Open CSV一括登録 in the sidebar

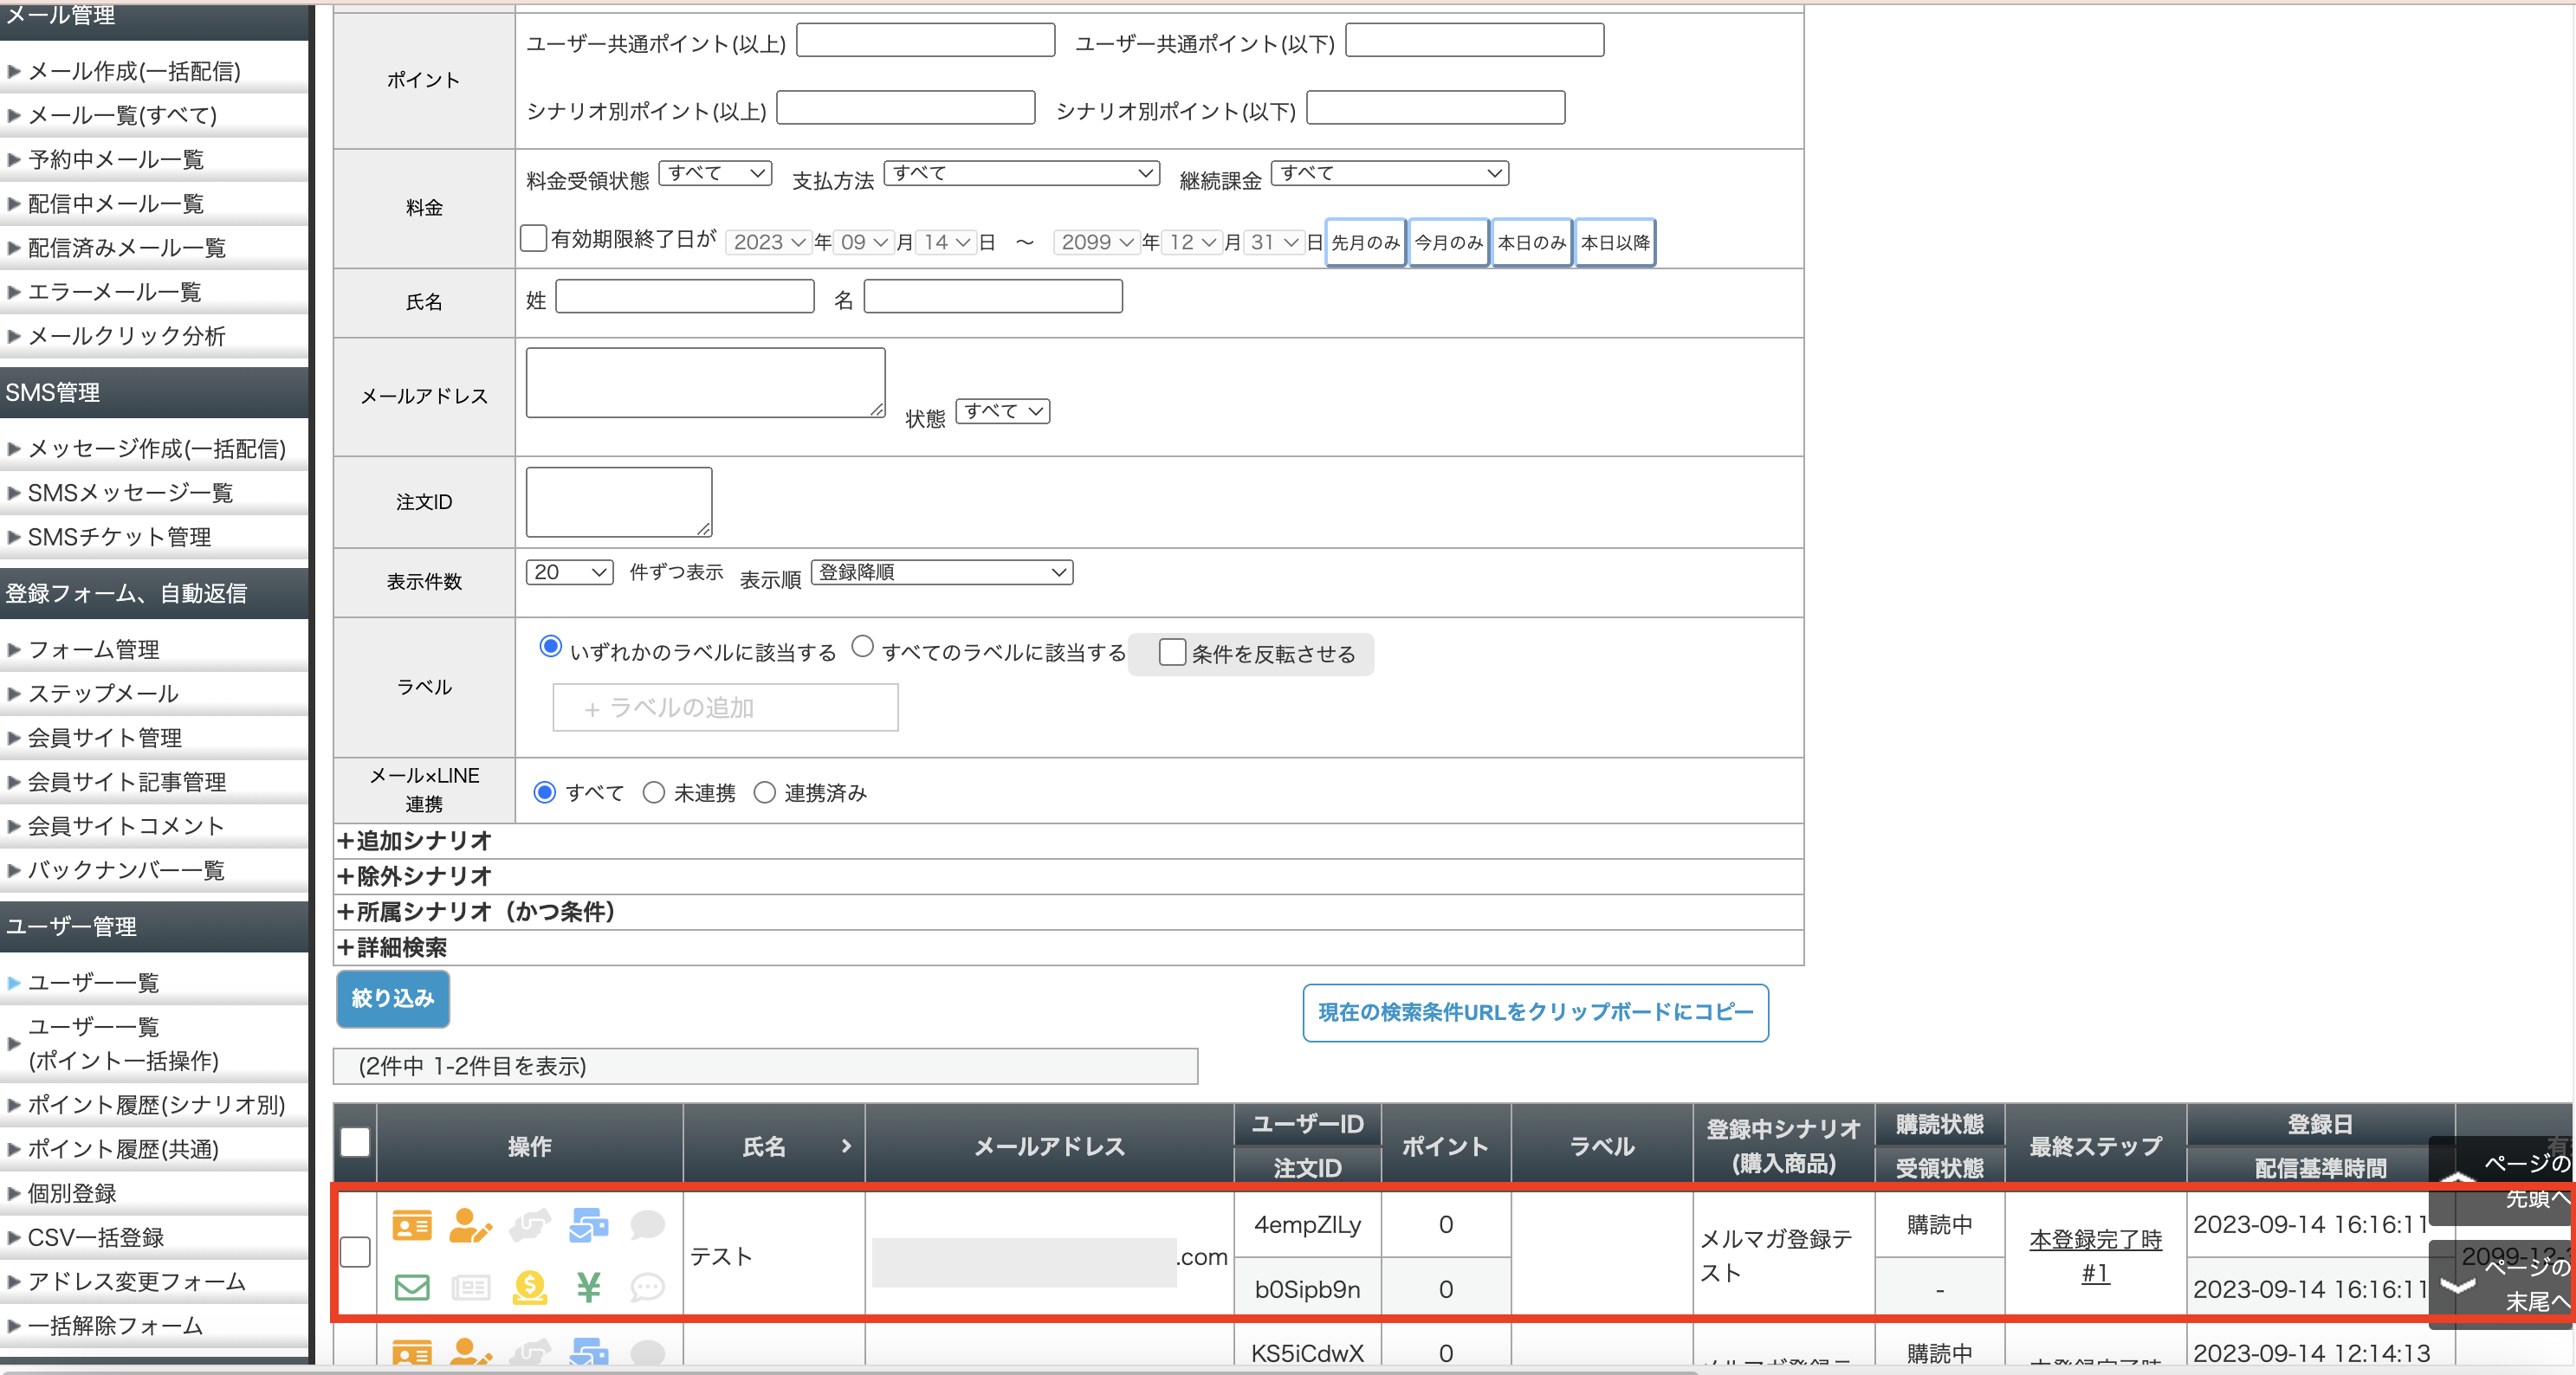[96, 1237]
